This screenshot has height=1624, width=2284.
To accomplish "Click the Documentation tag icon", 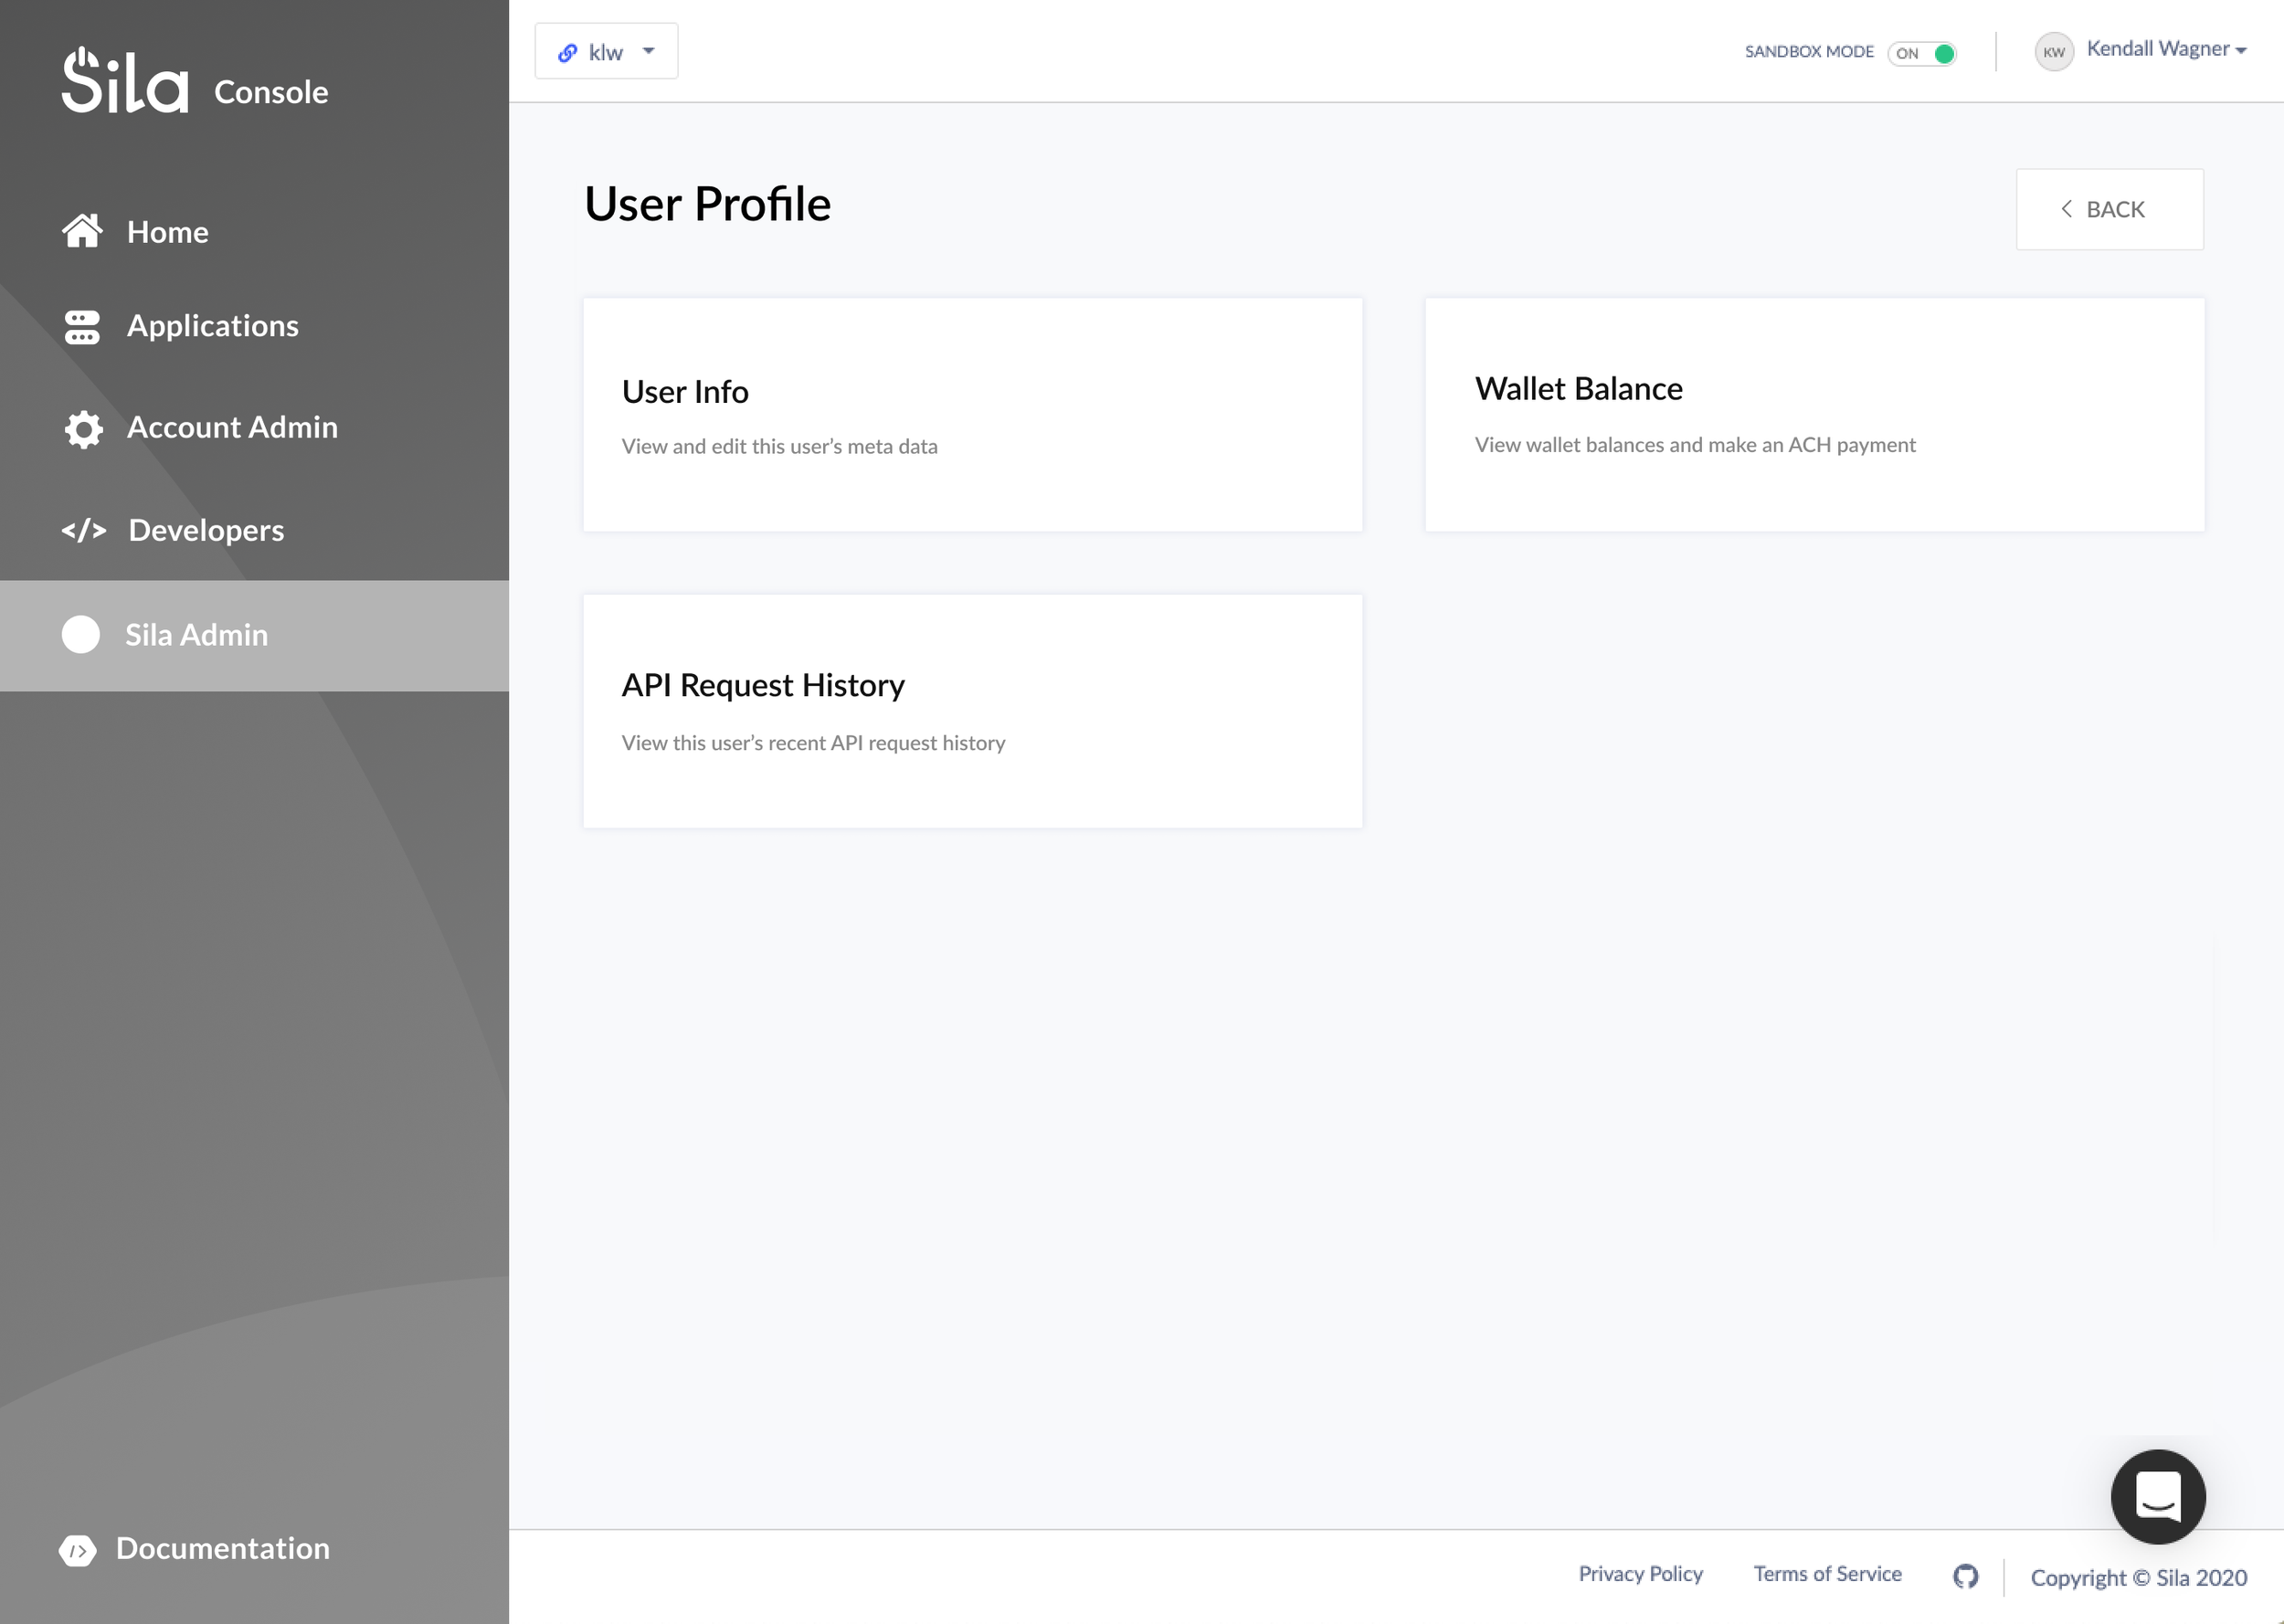I will (x=78, y=1549).
